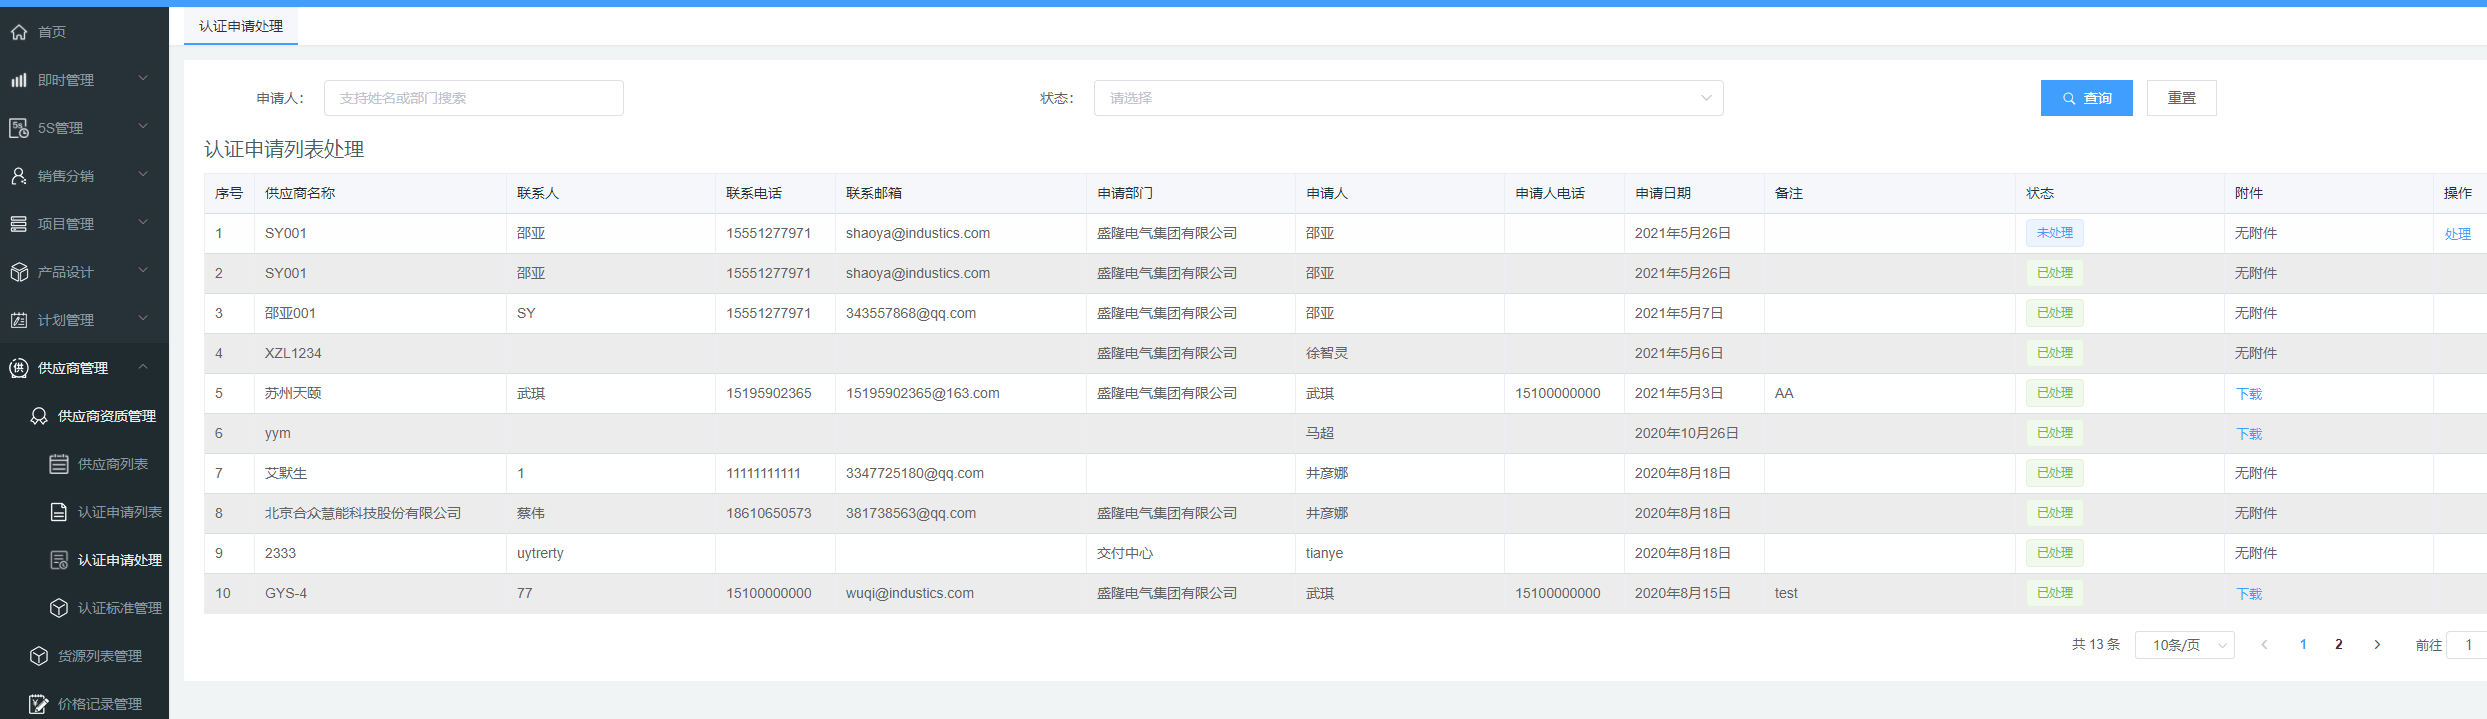Click 处理 link for the first row
The image size is (2487, 719).
click(2457, 234)
